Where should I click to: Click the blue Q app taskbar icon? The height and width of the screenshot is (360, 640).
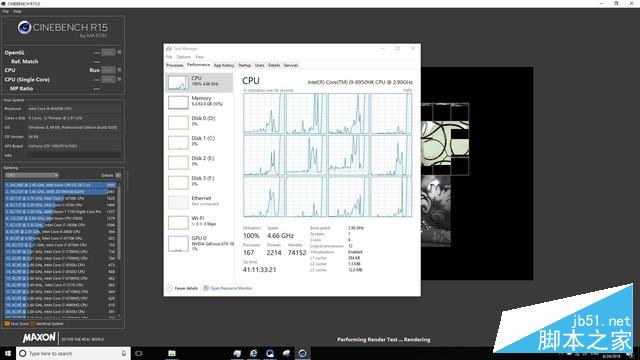click(270, 353)
